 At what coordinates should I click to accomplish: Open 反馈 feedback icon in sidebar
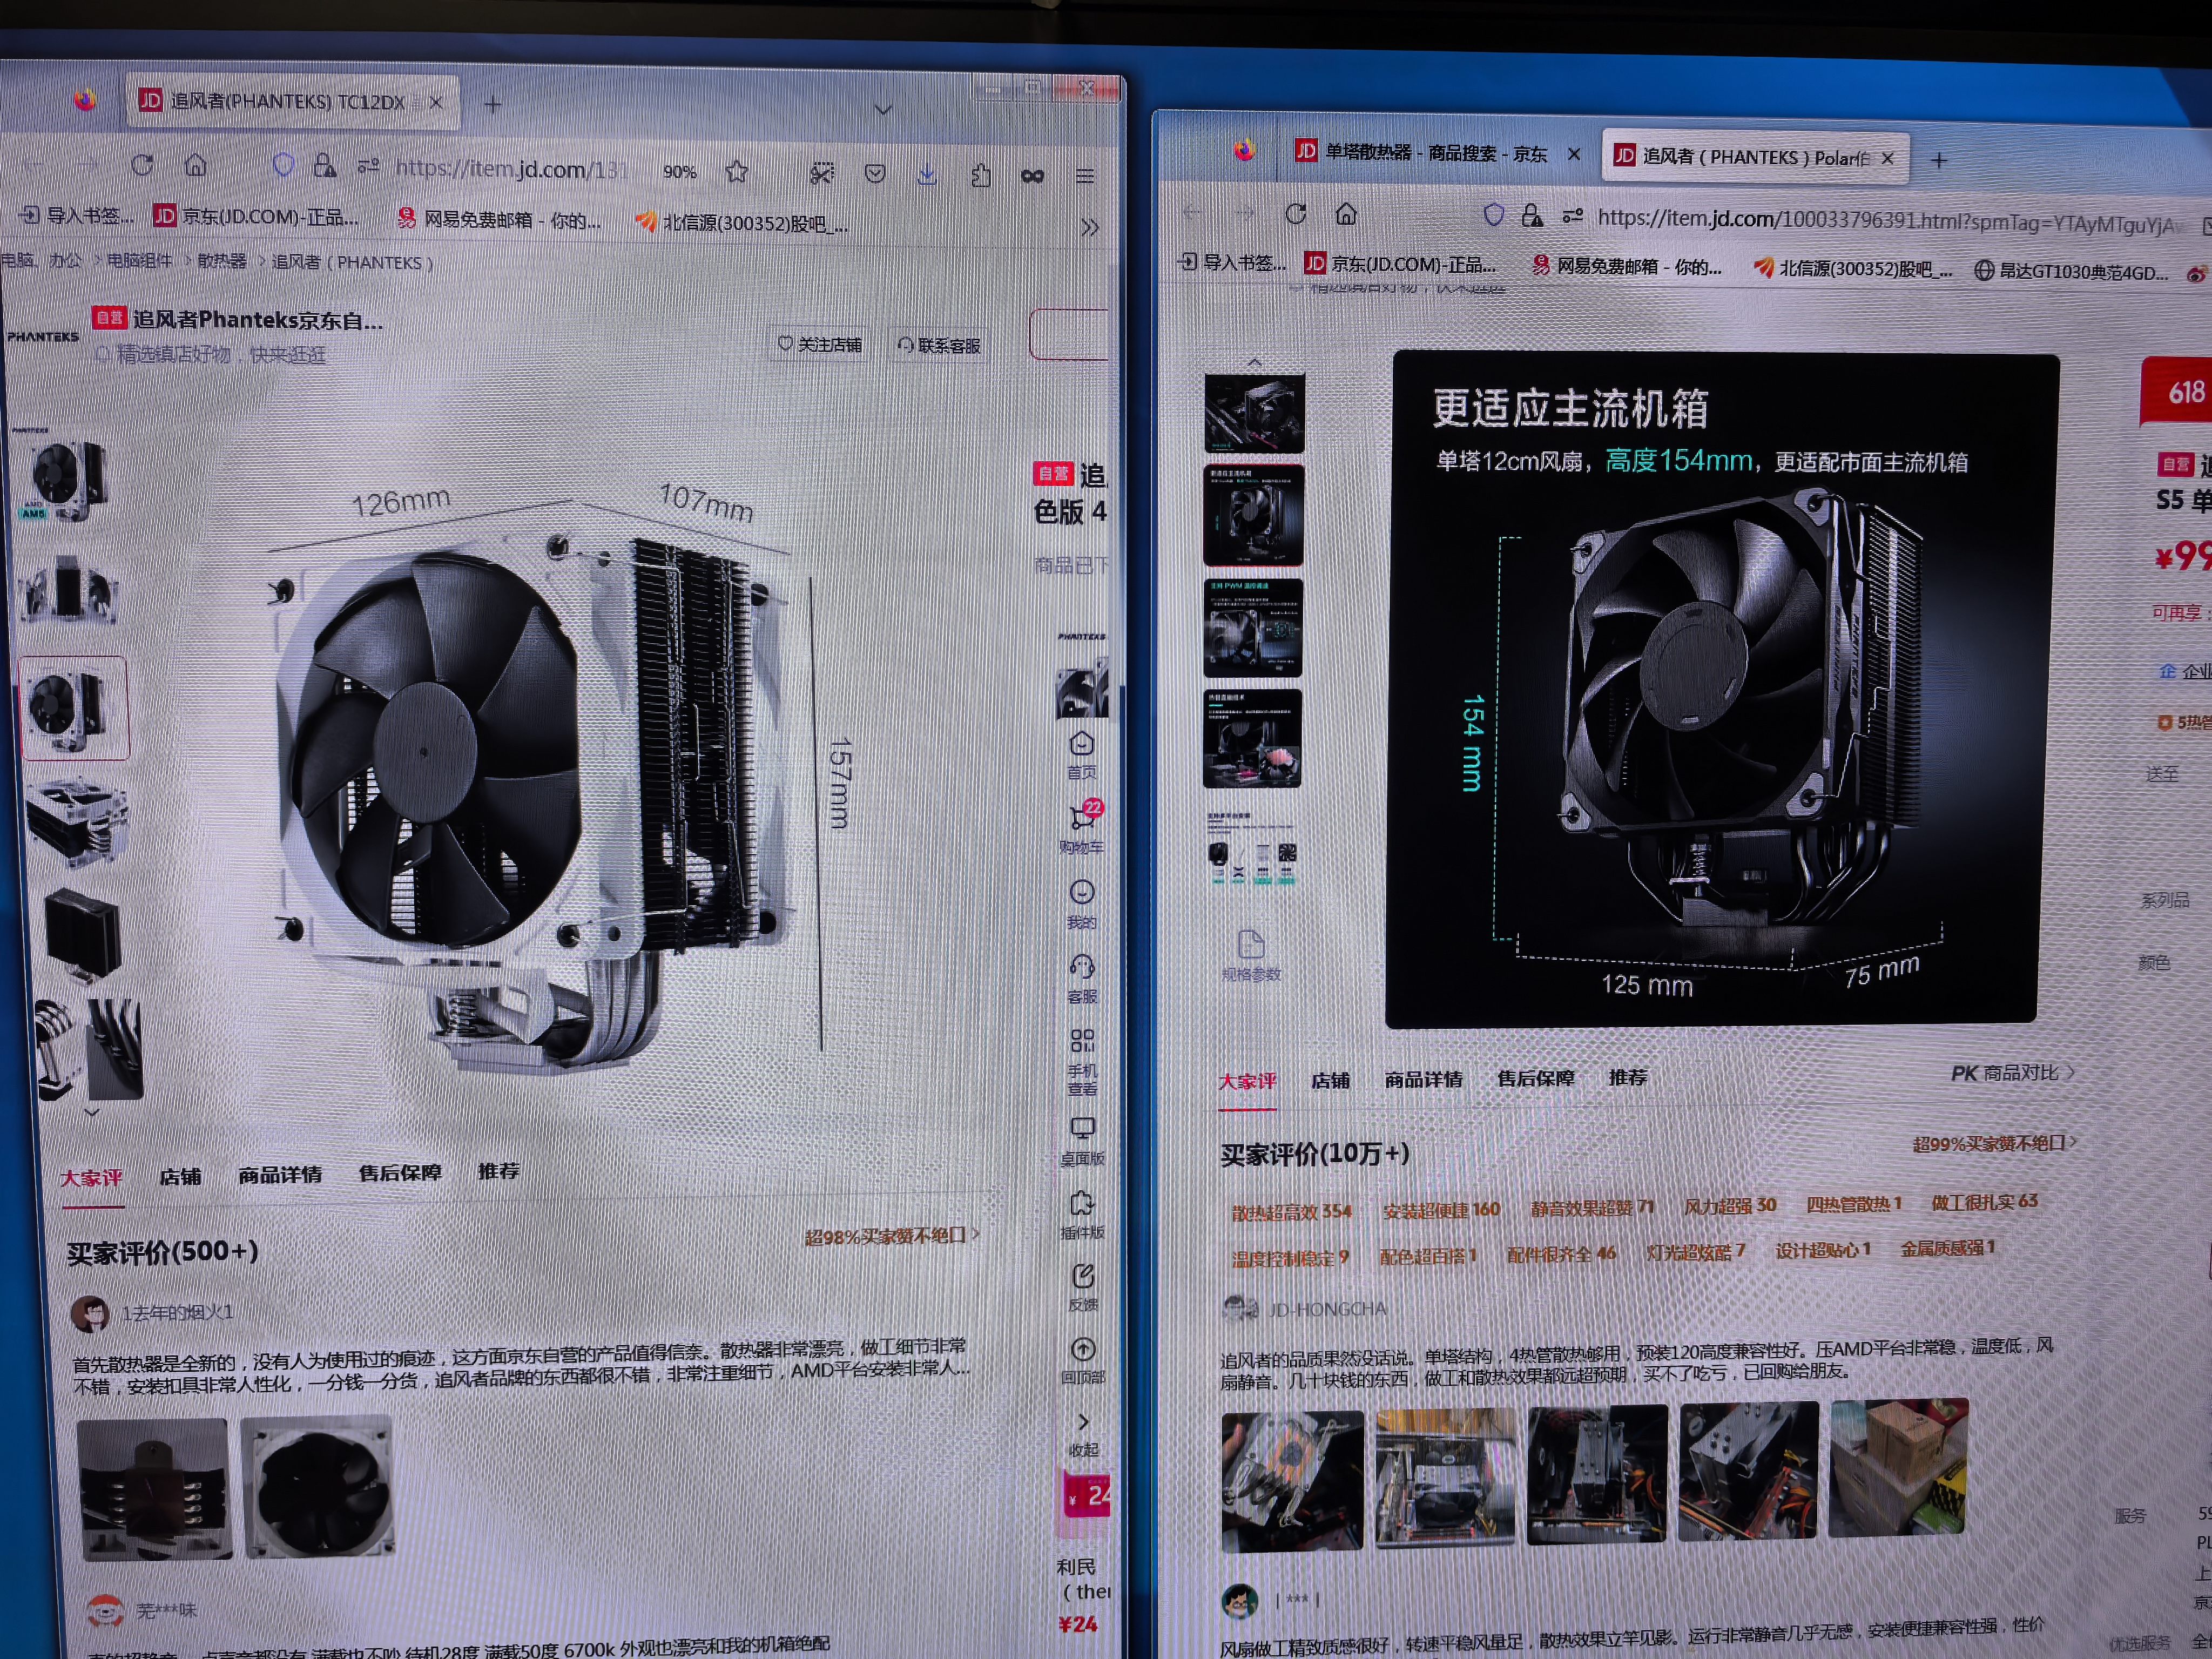coord(1083,1288)
